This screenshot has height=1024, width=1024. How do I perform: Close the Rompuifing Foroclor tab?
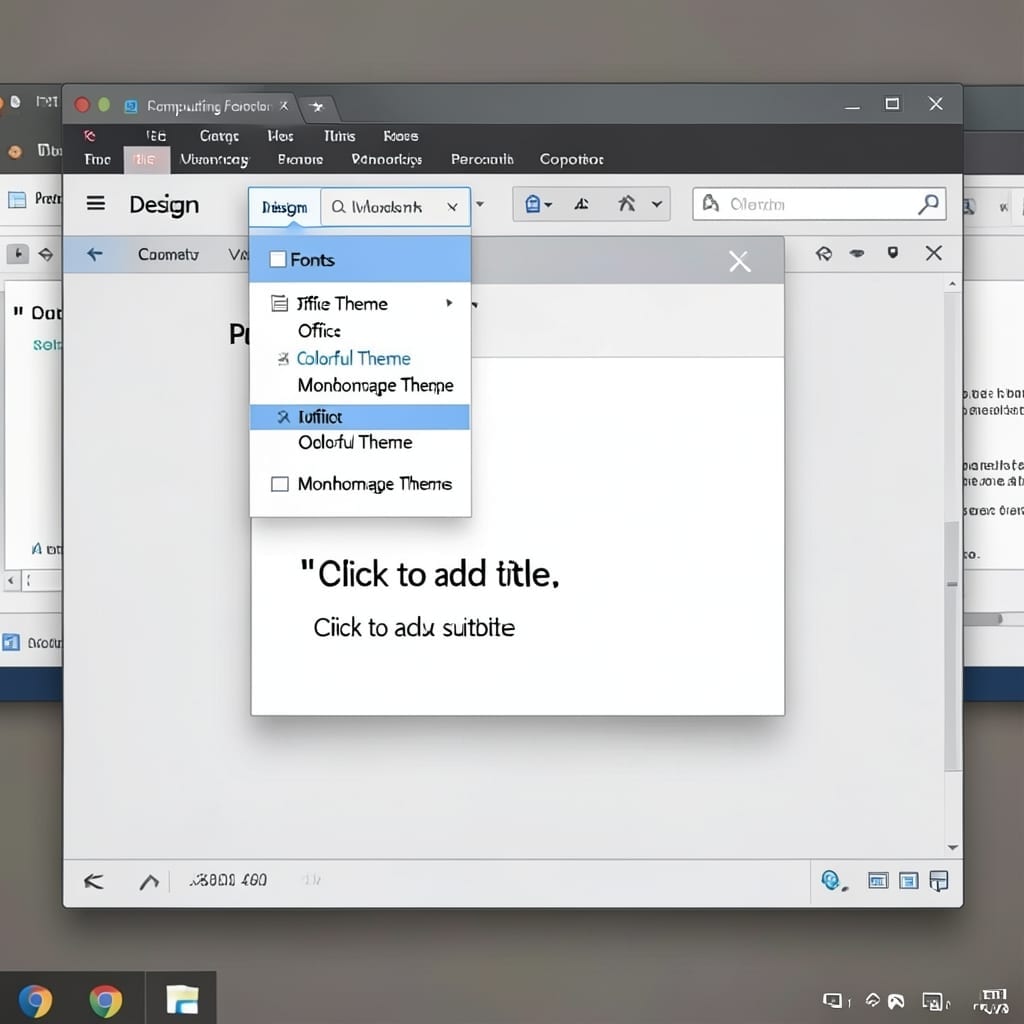tap(284, 105)
